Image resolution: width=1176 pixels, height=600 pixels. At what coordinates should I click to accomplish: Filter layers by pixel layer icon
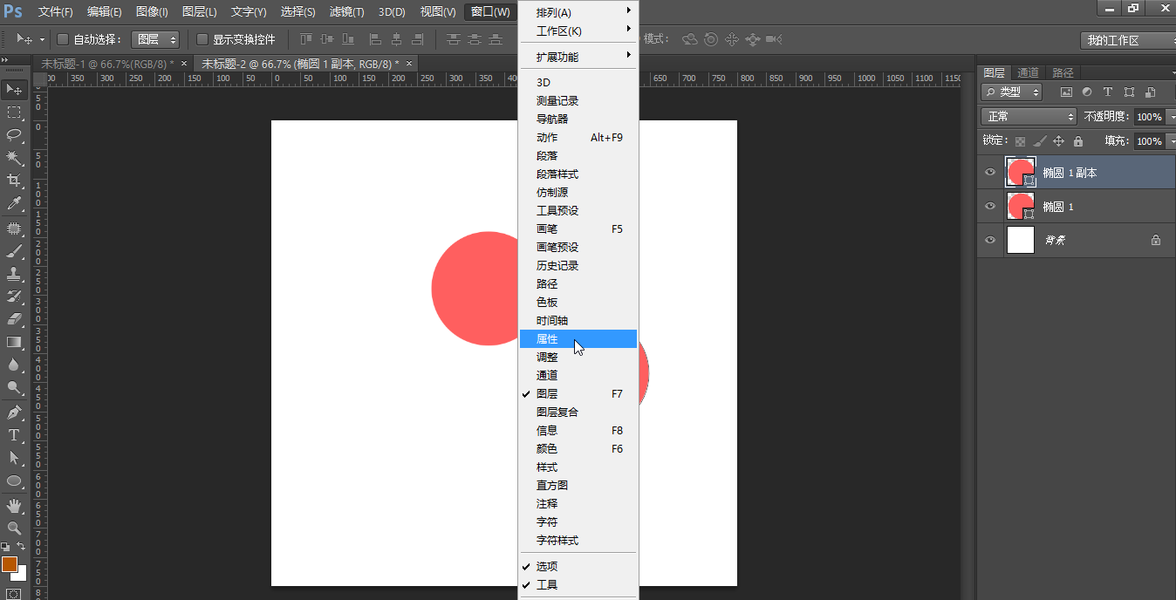click(x=1066, y=92)
